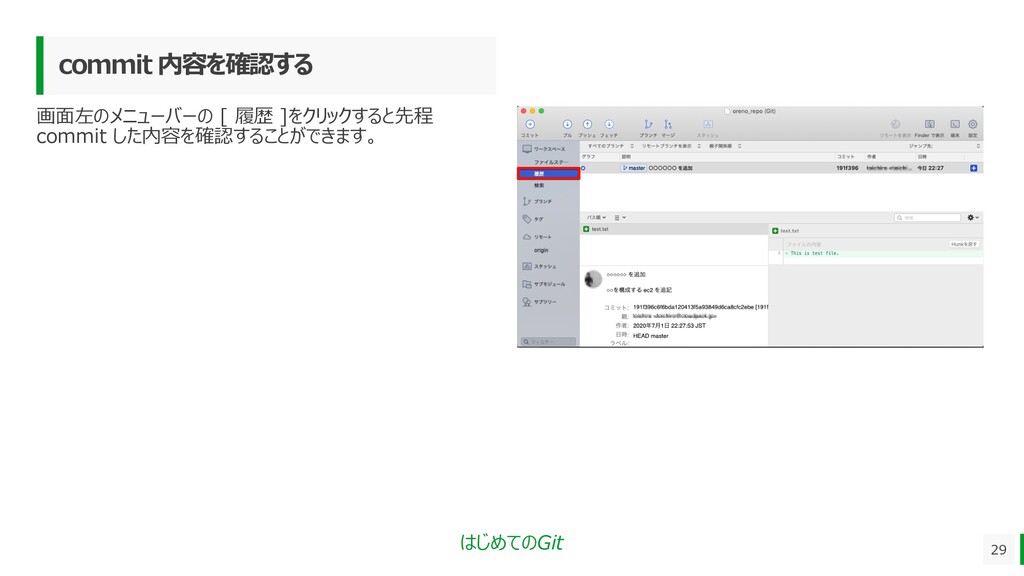The width and height of the screenshot is (1024, 576).
Task: Click the Hunkを戻す button
Action: click(x=964, y=244)
